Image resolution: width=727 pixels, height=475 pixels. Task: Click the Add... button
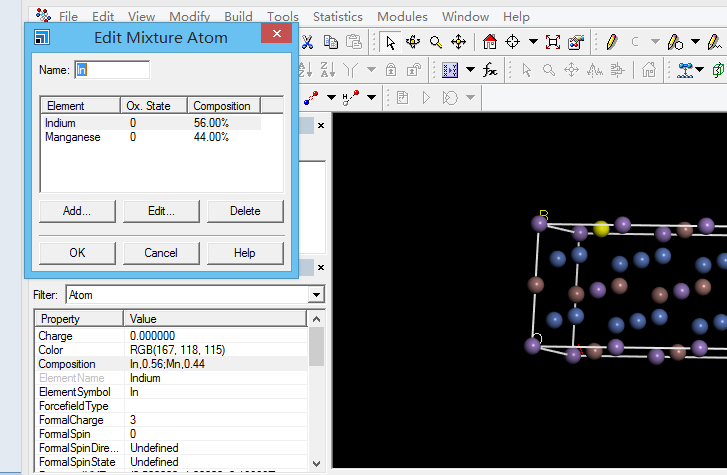coord(77,211)
